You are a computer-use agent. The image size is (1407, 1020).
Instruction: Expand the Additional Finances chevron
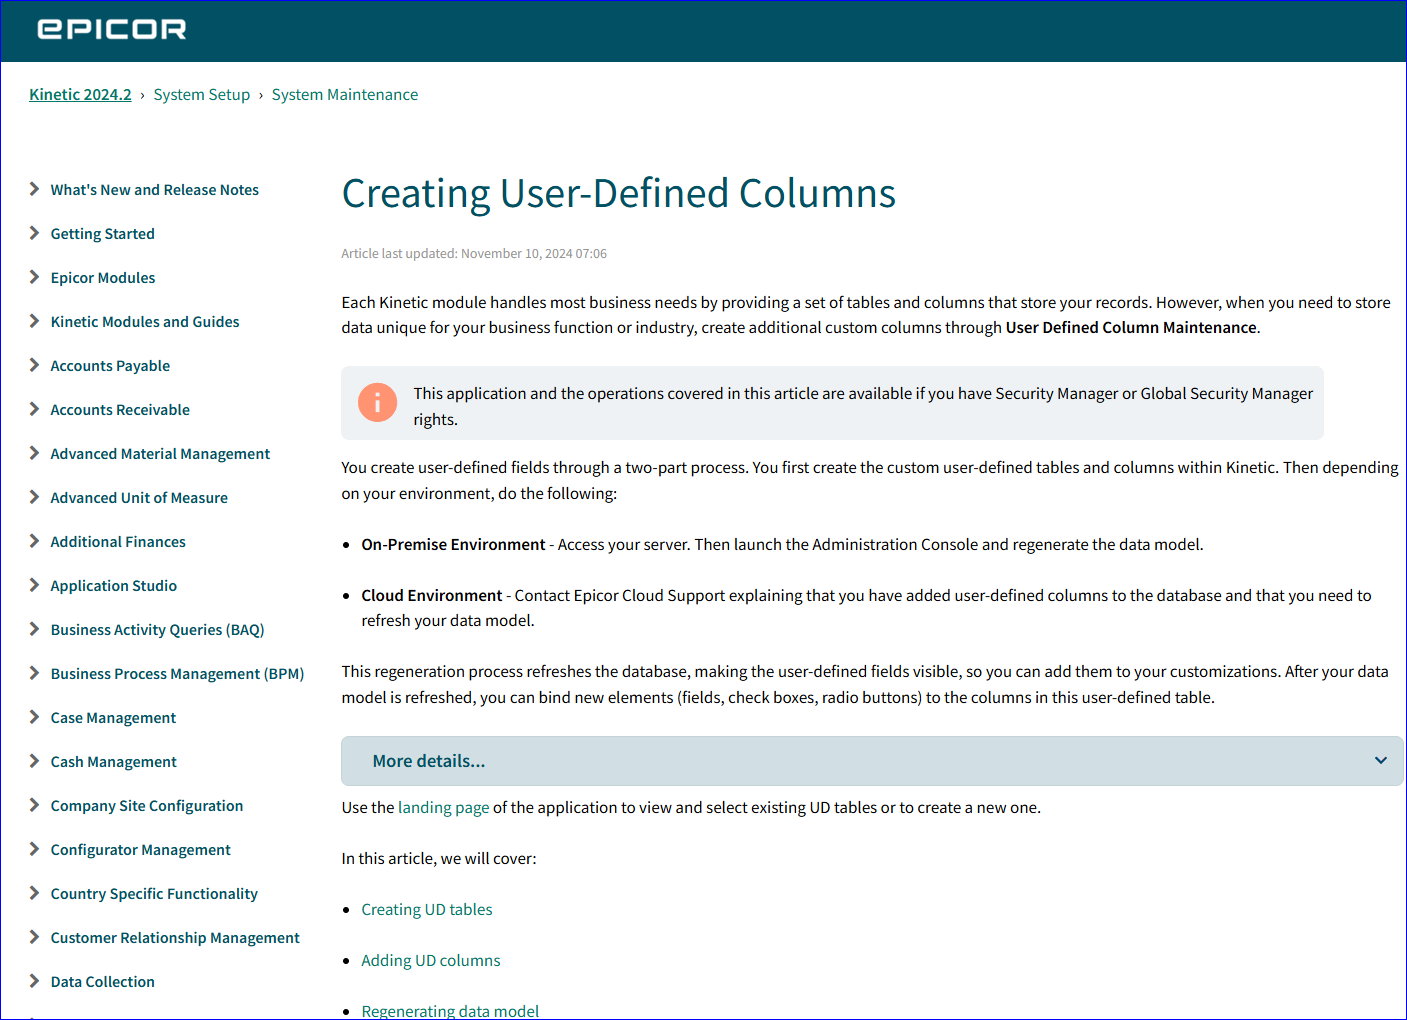click(34, 541)
